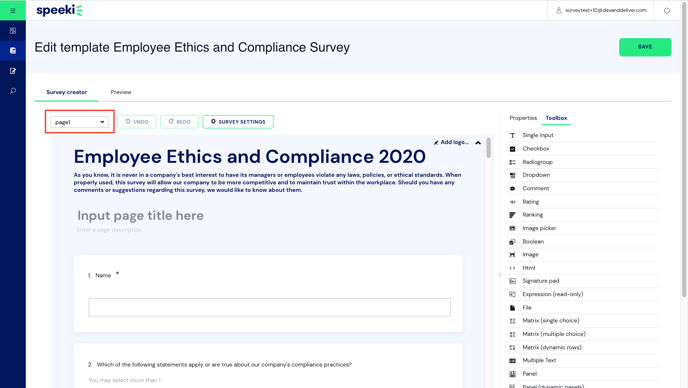Open the search icon in sidebar

point(13,91)
